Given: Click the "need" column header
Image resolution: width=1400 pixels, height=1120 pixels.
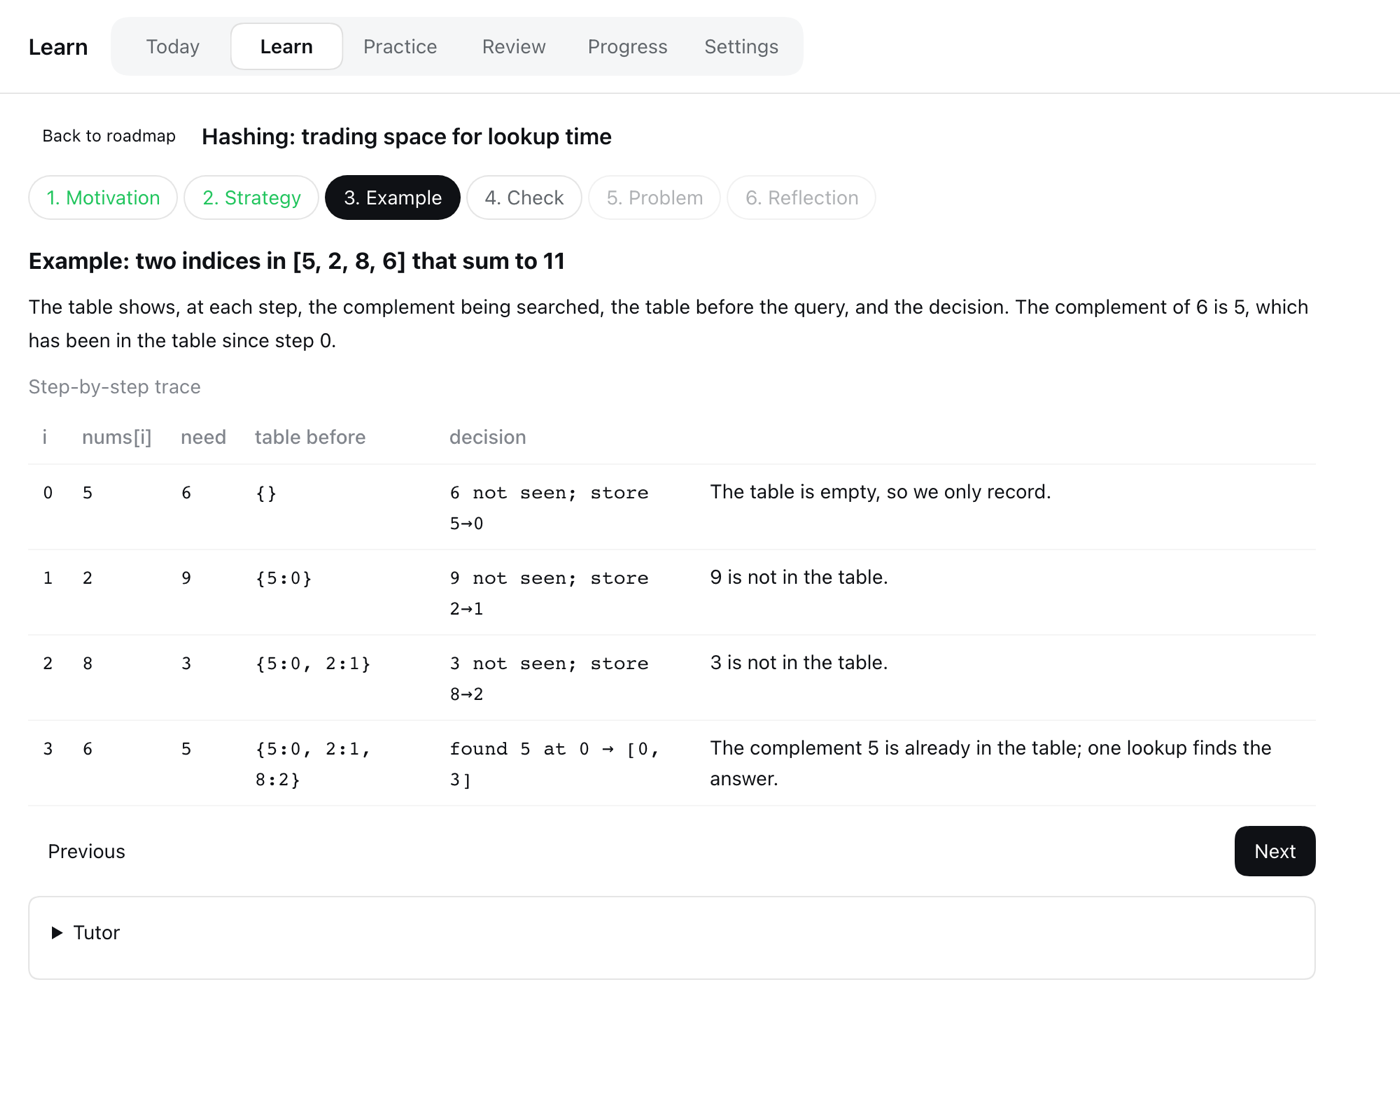Looking at the screenshot, I should point(203,437).
